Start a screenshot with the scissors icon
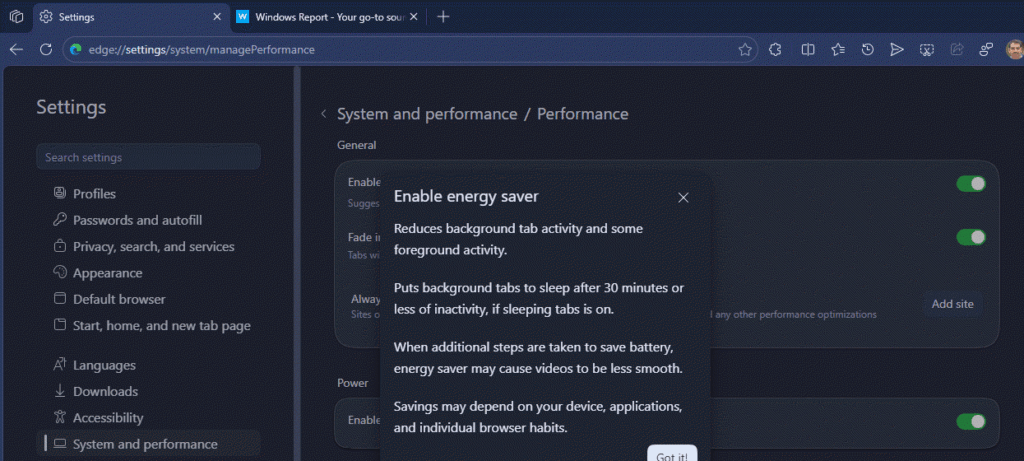 (927, 50)
